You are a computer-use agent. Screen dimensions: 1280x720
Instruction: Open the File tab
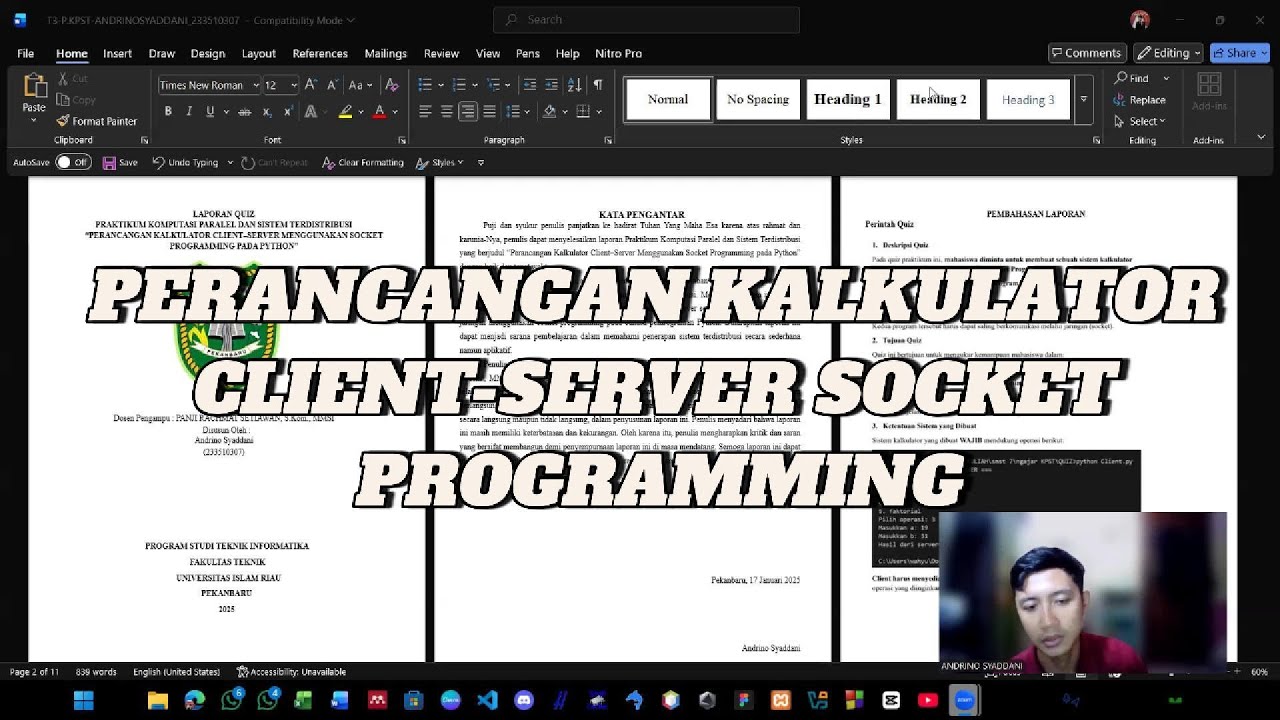tap(25, 53)
